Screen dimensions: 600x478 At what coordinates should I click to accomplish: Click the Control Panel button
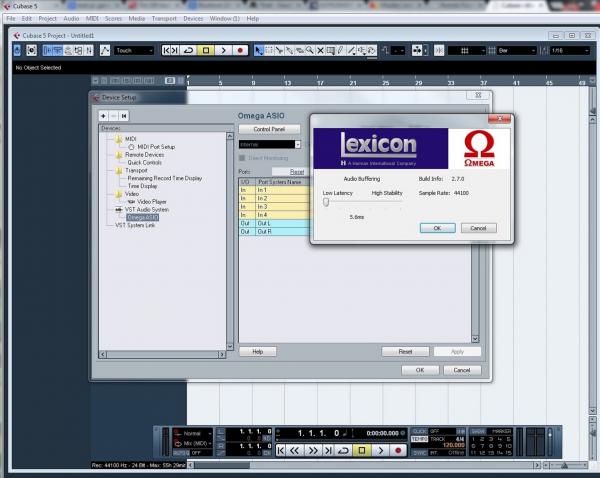coord(269,130)
